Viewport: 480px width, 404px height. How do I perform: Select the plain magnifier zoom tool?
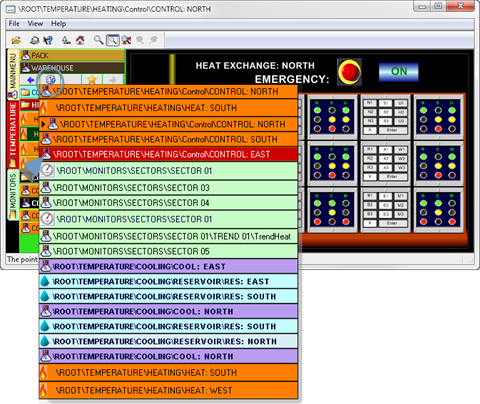point(98,40)
